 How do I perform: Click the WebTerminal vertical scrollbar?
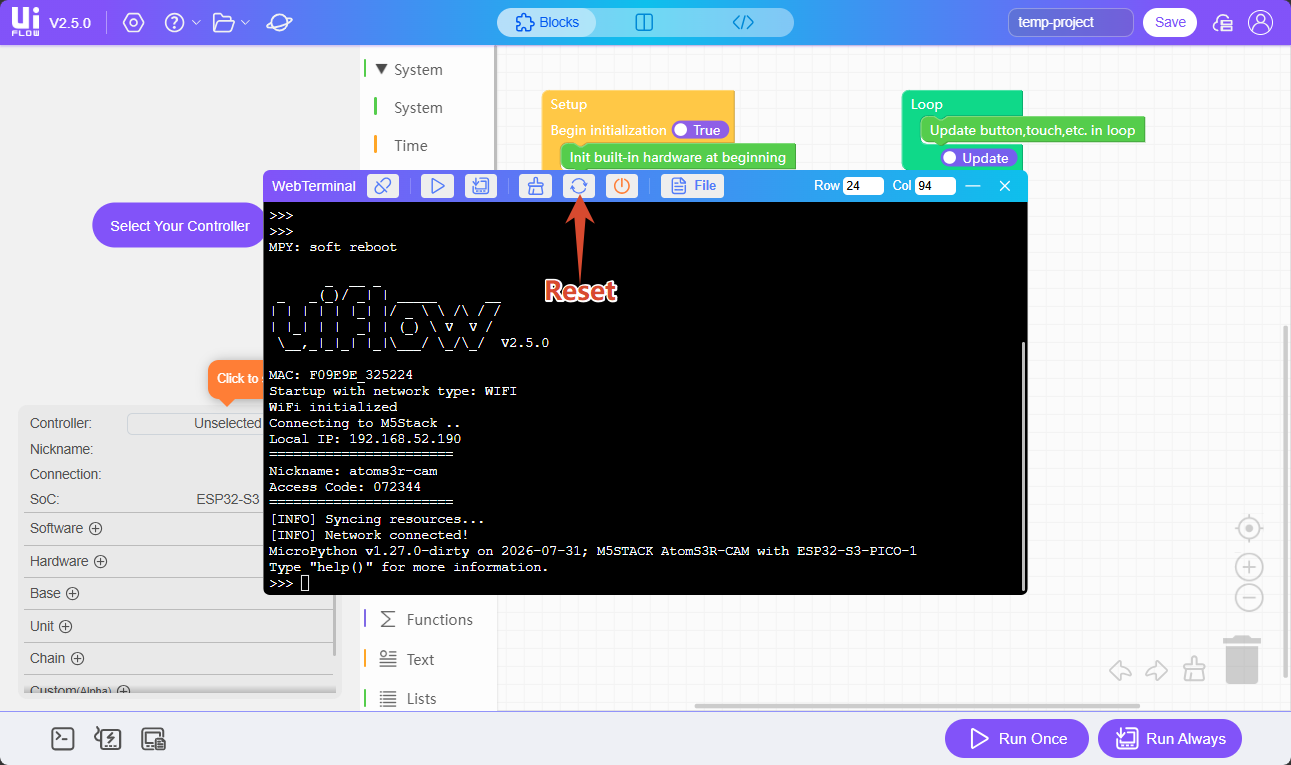(x=1022, y=465)
